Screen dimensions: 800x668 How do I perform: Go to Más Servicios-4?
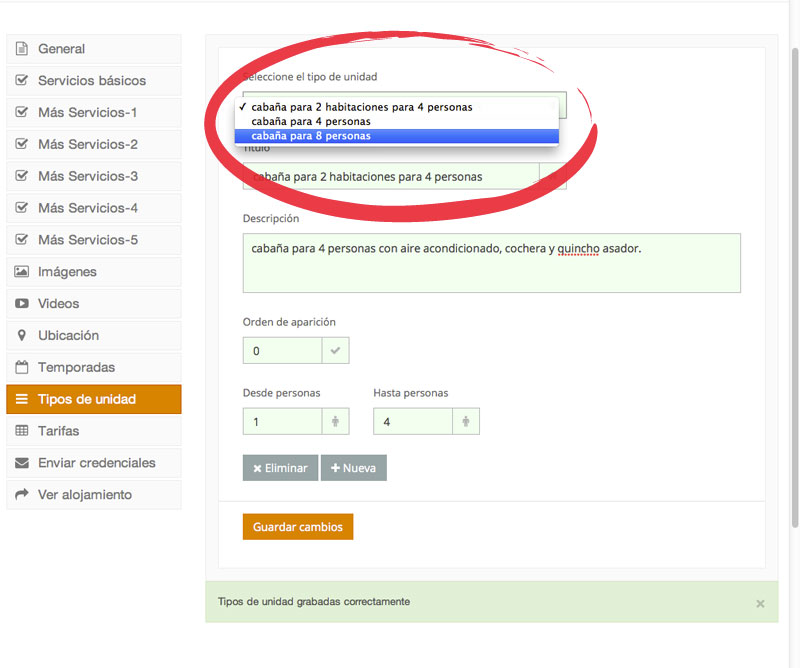pos(94,208)
